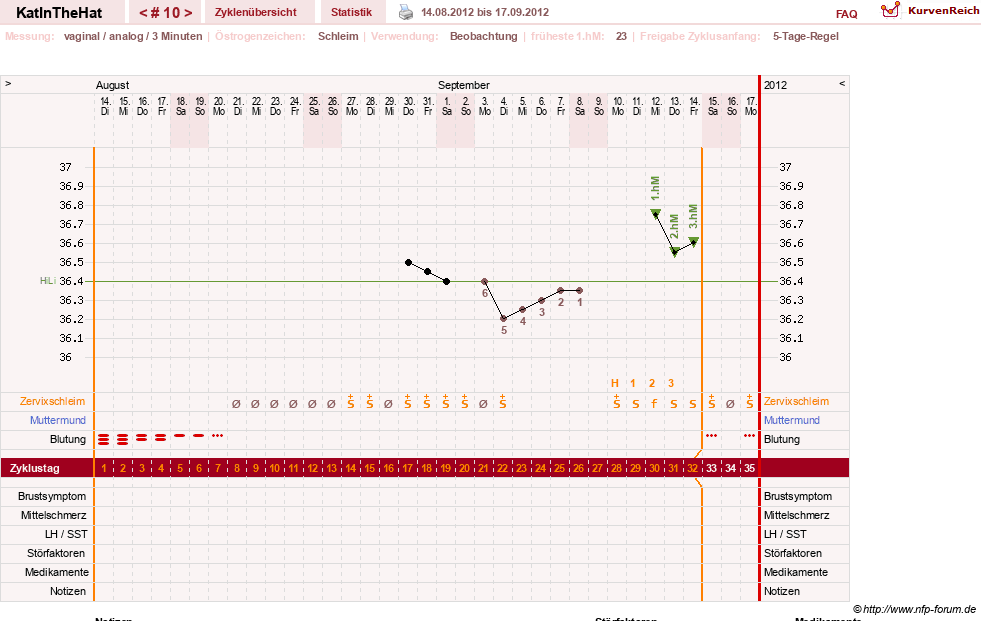The height and width of the screenshot is (621, 981).
Task: Click the Mittelschmerz row label on left
Action: 54,515
